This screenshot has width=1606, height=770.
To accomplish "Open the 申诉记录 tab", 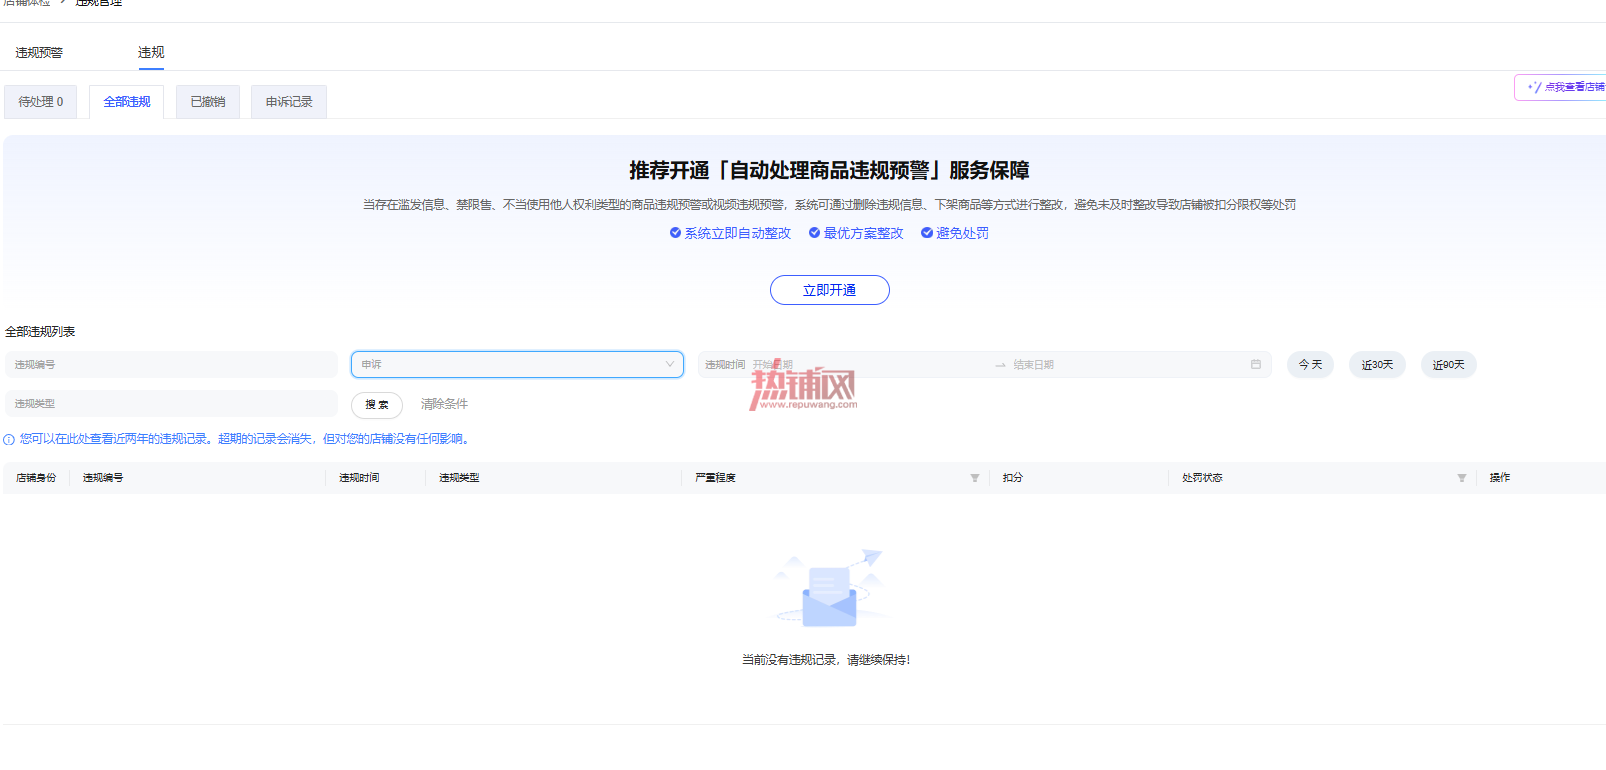I will [289, 102].
